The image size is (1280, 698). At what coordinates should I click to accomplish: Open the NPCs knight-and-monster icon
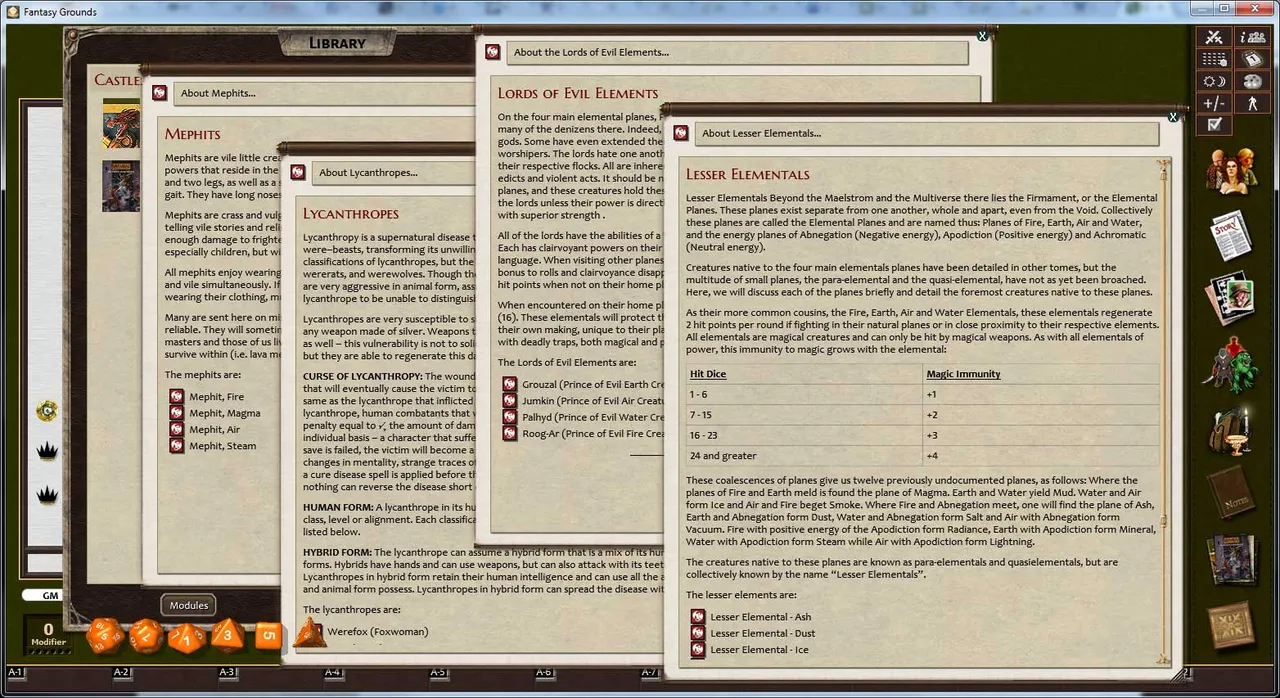[x=1230, y=364]
